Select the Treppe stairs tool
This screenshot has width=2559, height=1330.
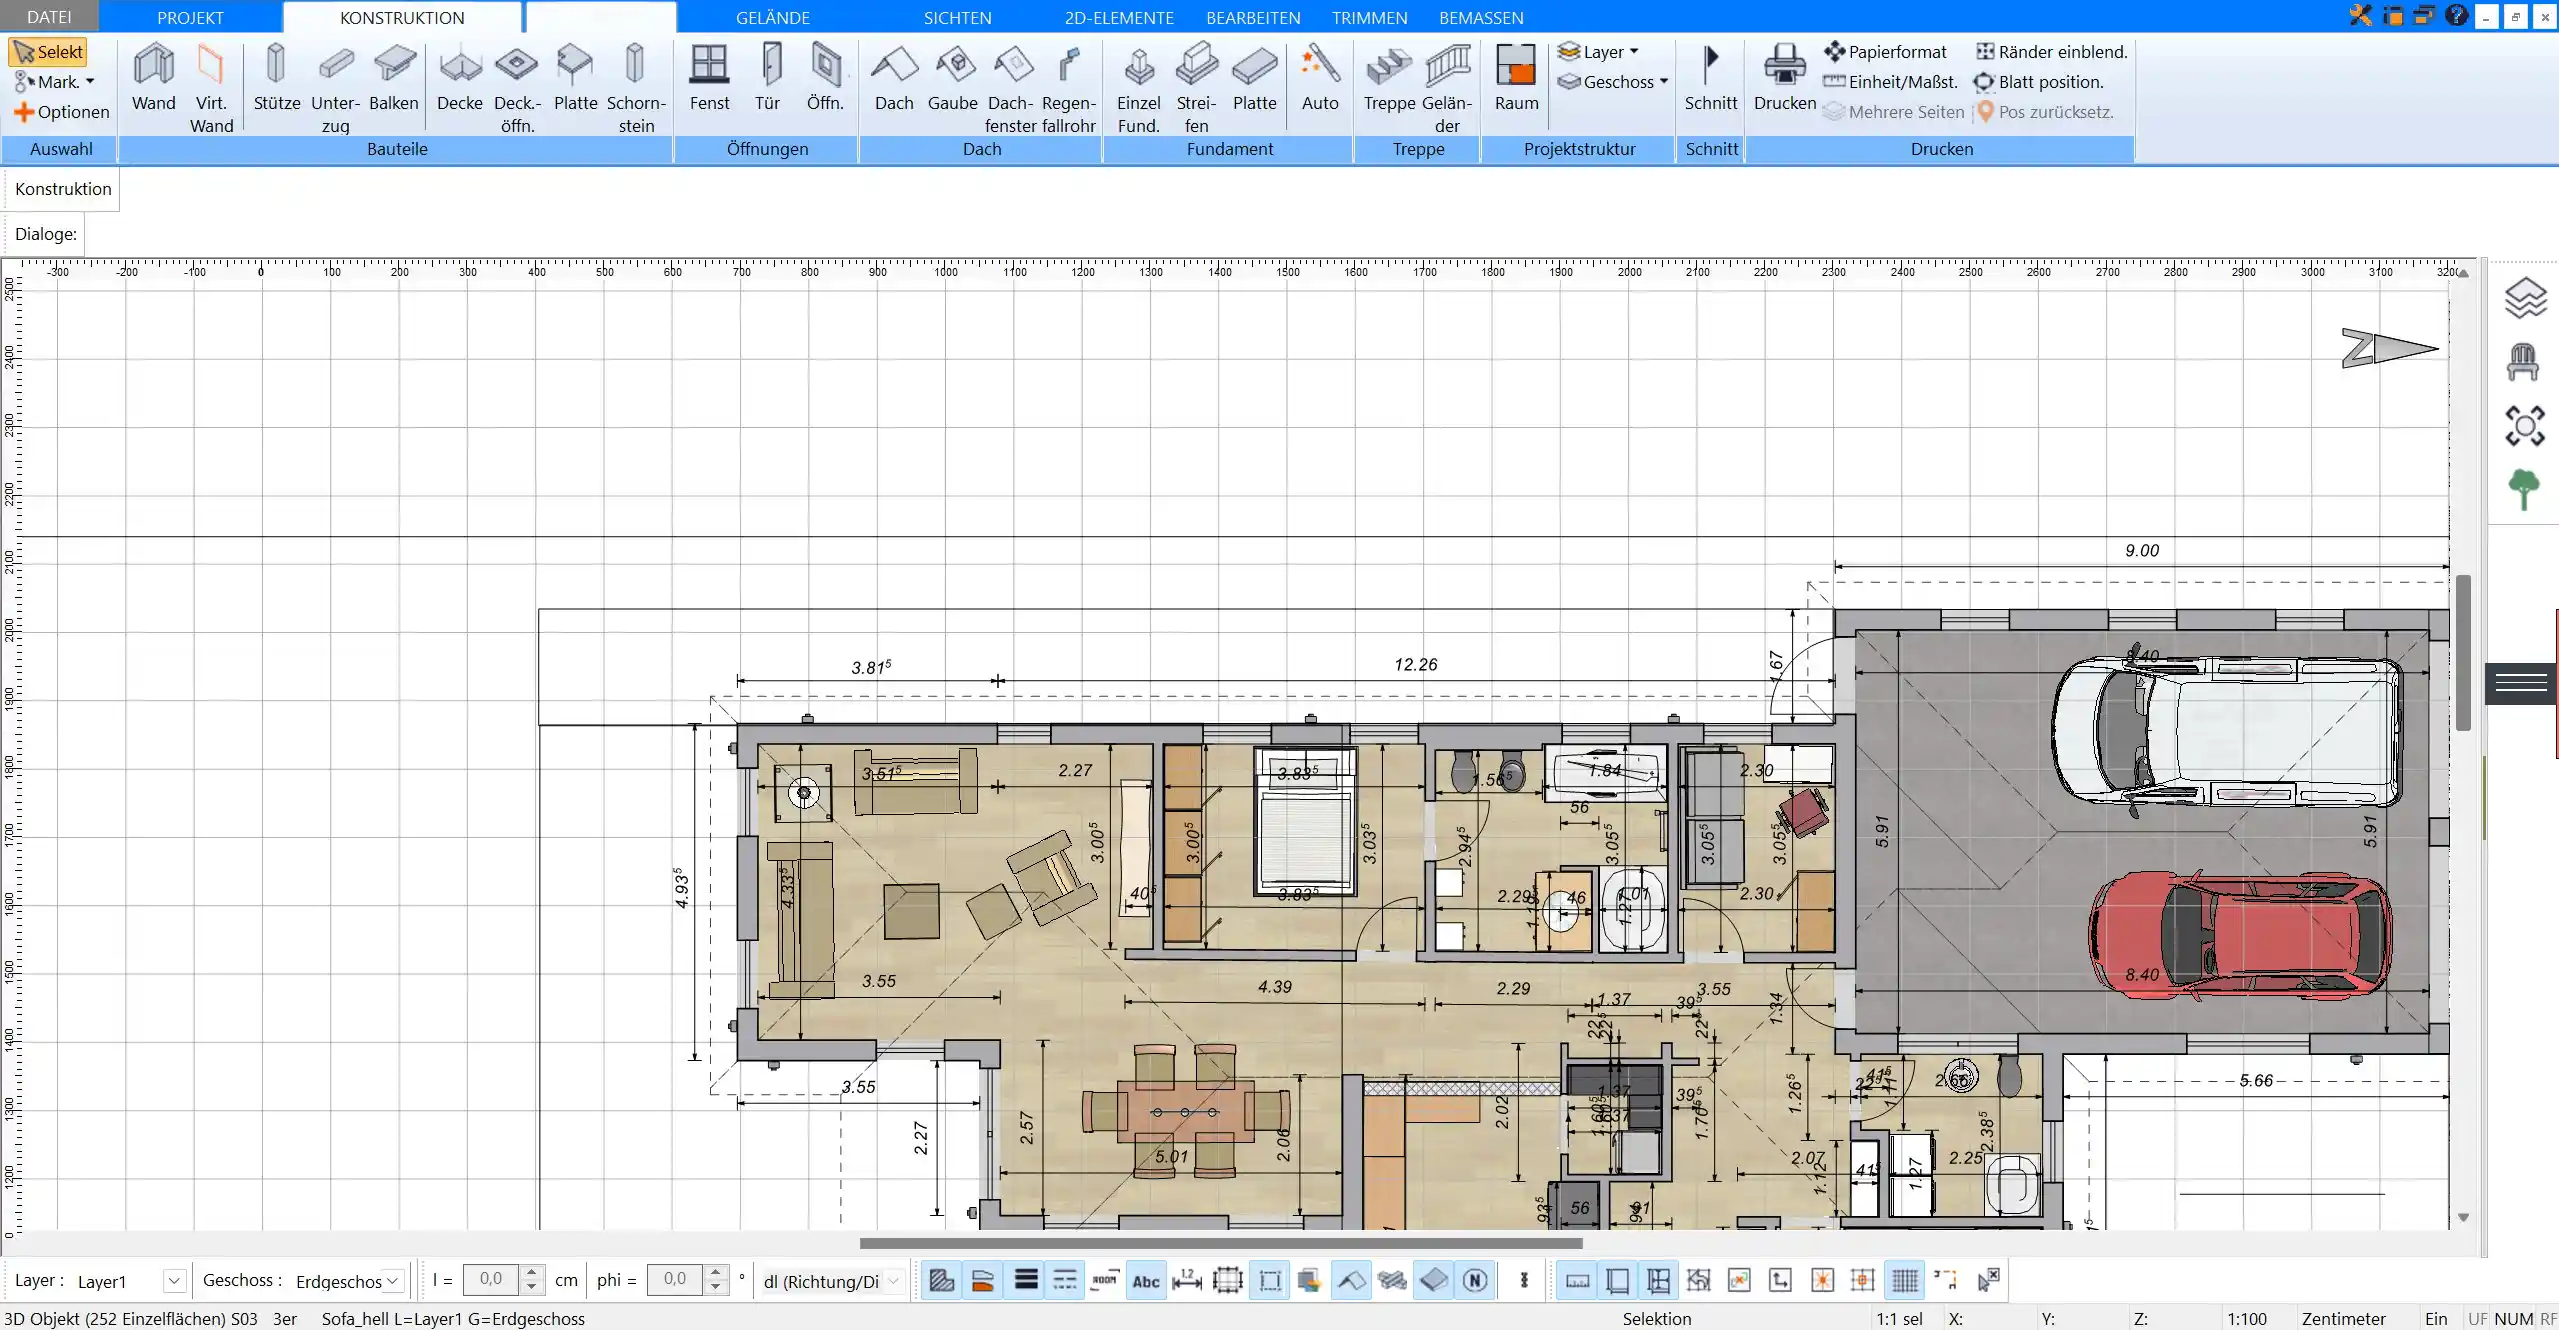point(1389,78)
